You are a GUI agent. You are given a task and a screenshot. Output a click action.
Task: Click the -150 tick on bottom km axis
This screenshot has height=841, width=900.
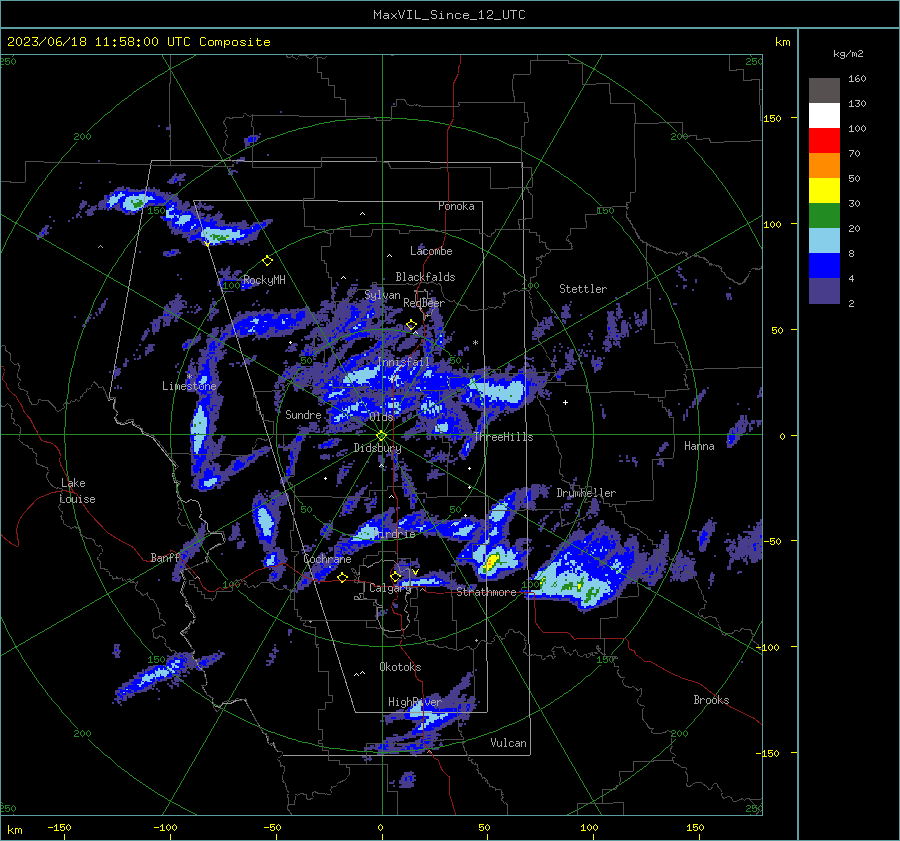pyautogui.click(x=59, y=827)
